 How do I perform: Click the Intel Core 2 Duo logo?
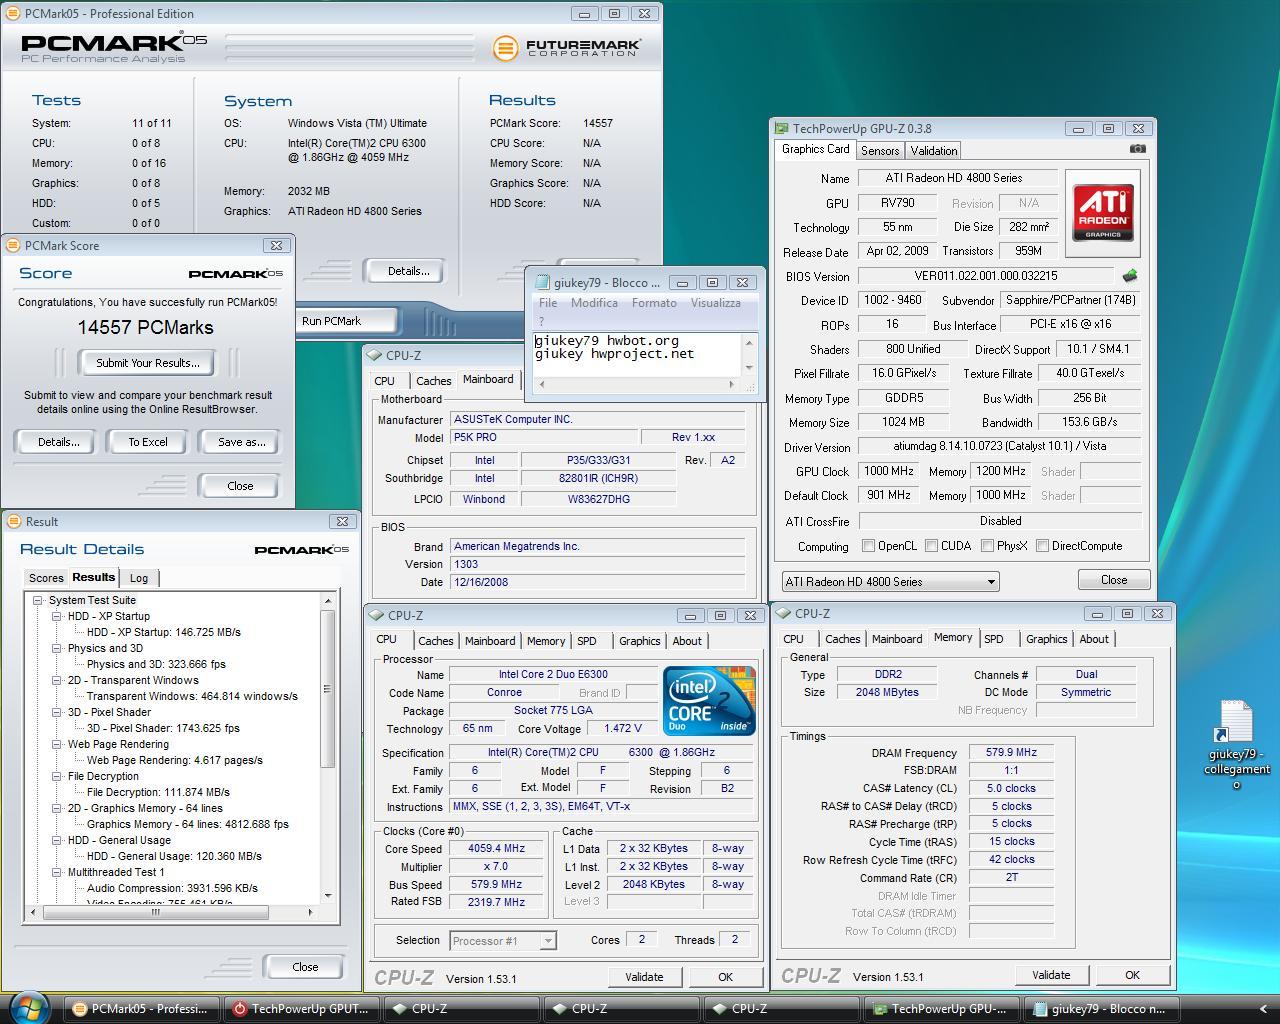point(709,701)
